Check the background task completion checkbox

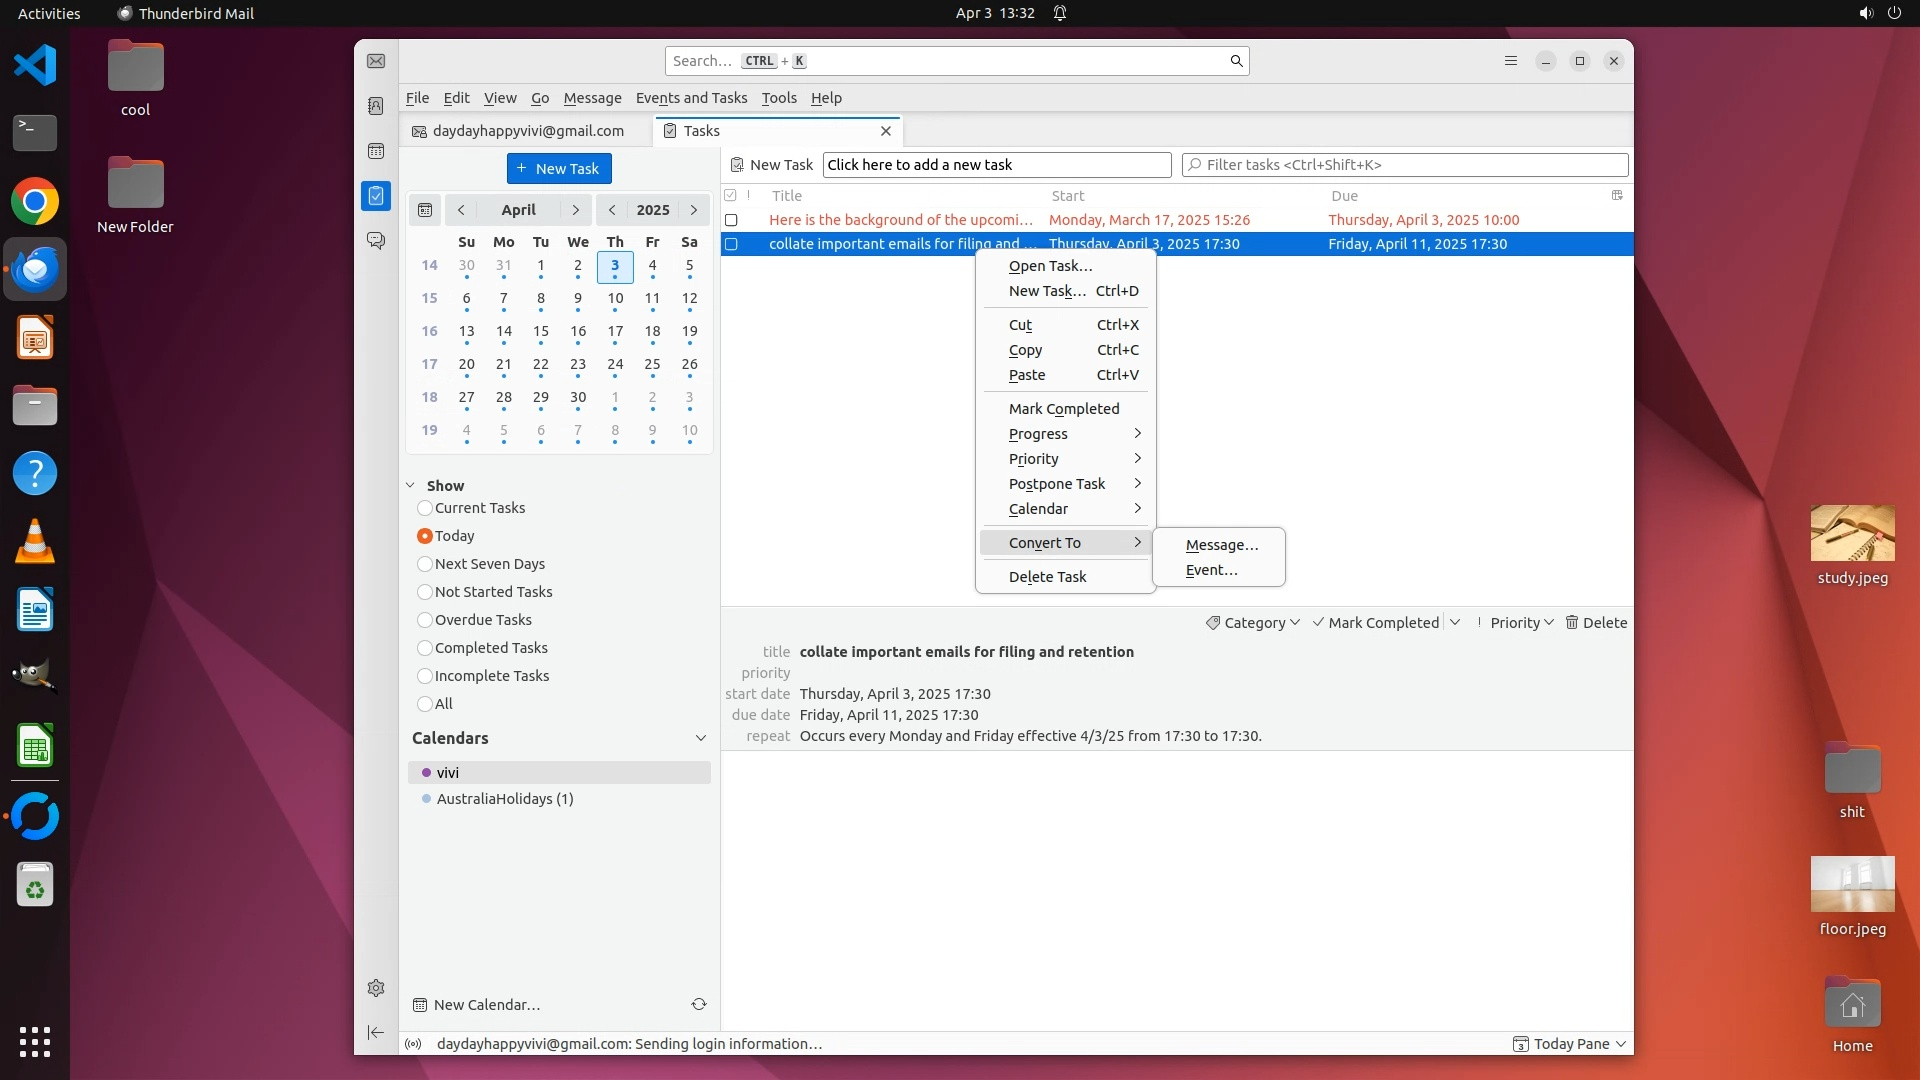coord(731,220)
